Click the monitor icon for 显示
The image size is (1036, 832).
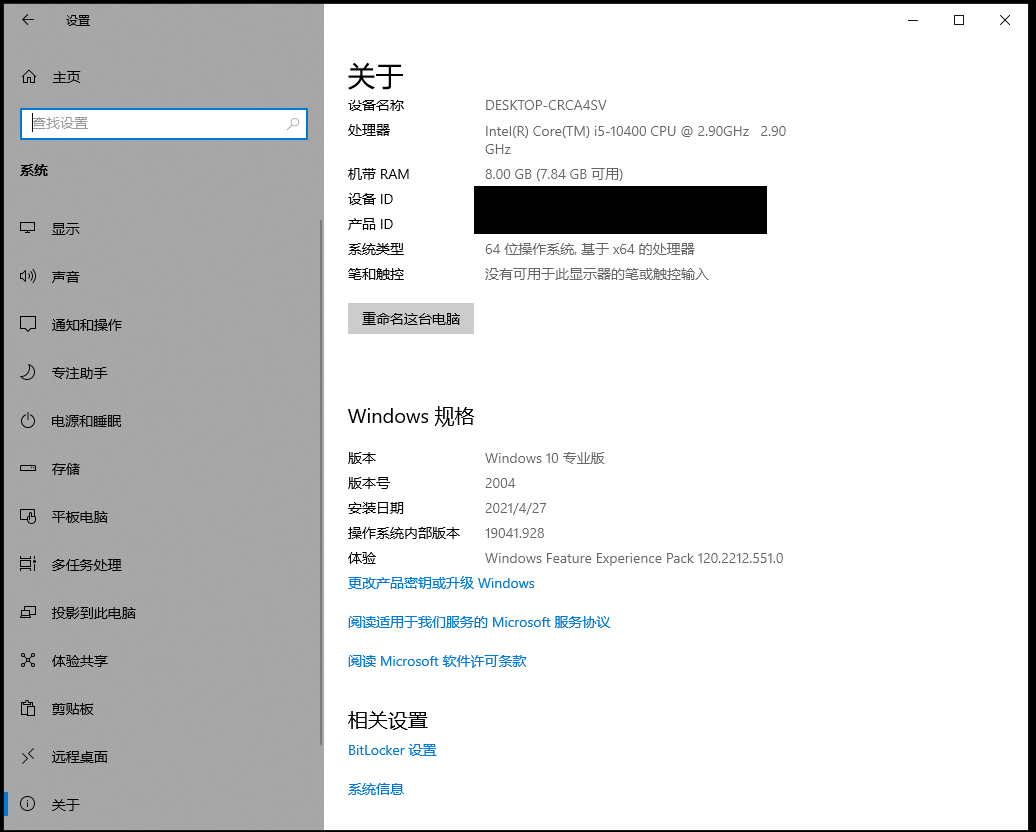28,228
